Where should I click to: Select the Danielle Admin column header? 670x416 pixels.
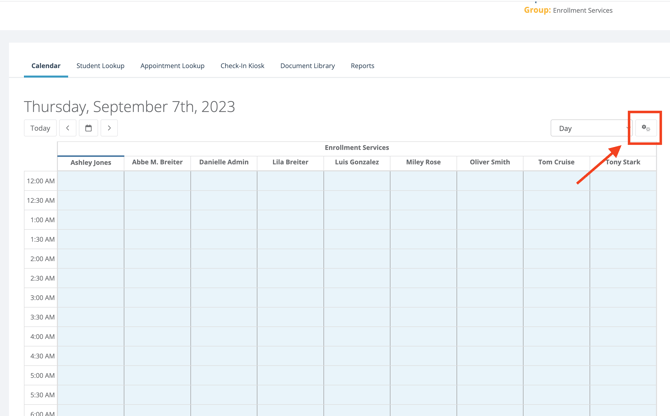click(224, 162)
